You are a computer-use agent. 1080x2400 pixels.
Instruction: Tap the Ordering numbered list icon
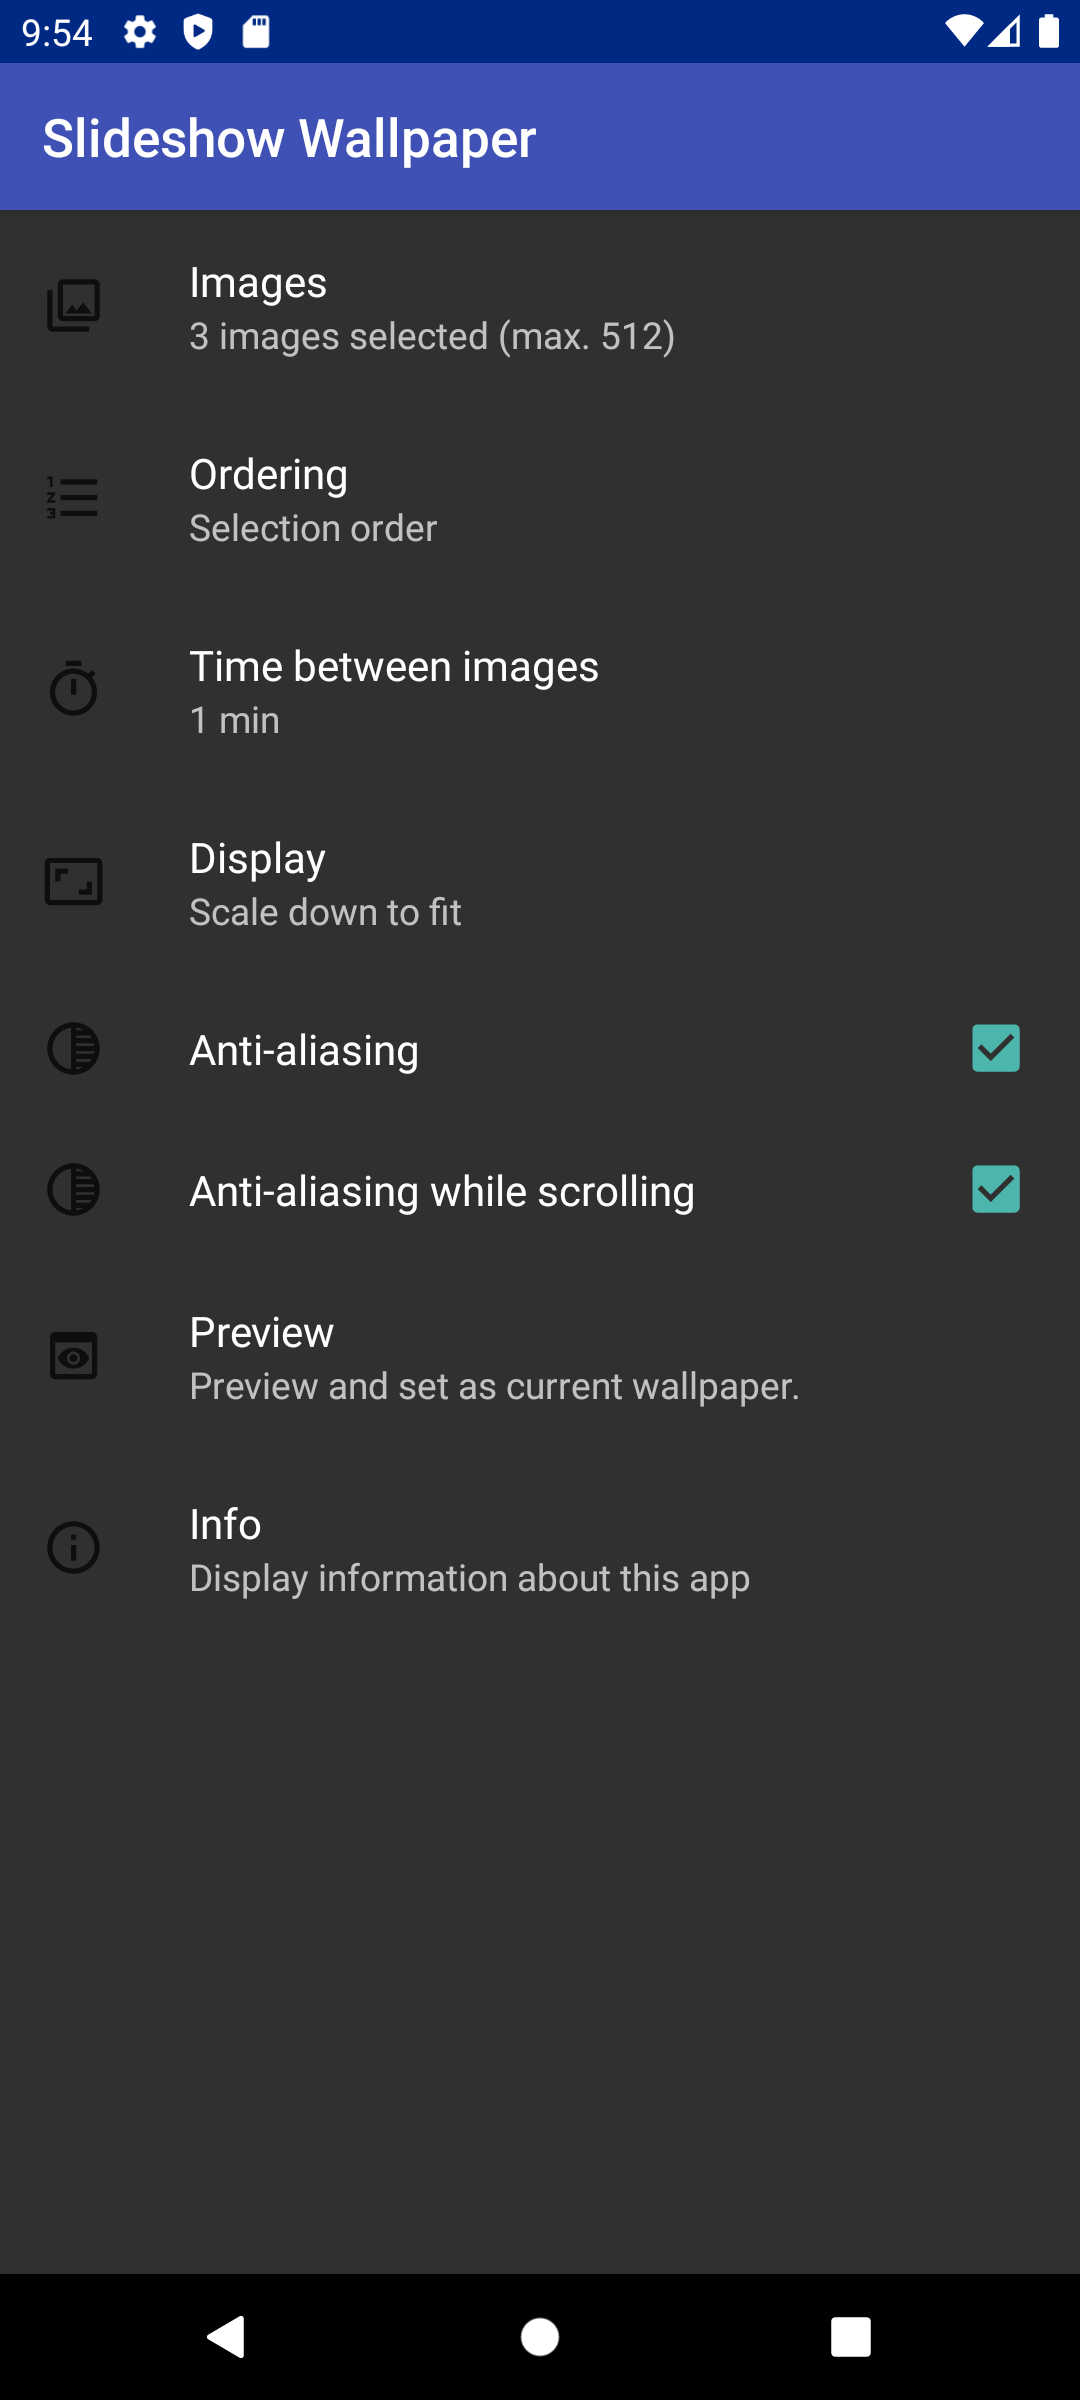(x=74, y=498)
